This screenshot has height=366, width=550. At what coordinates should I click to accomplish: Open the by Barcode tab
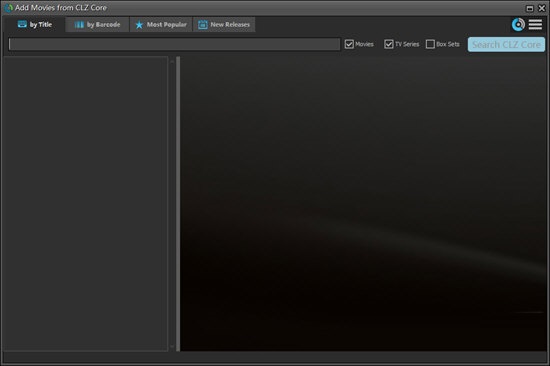click(97, 25)
